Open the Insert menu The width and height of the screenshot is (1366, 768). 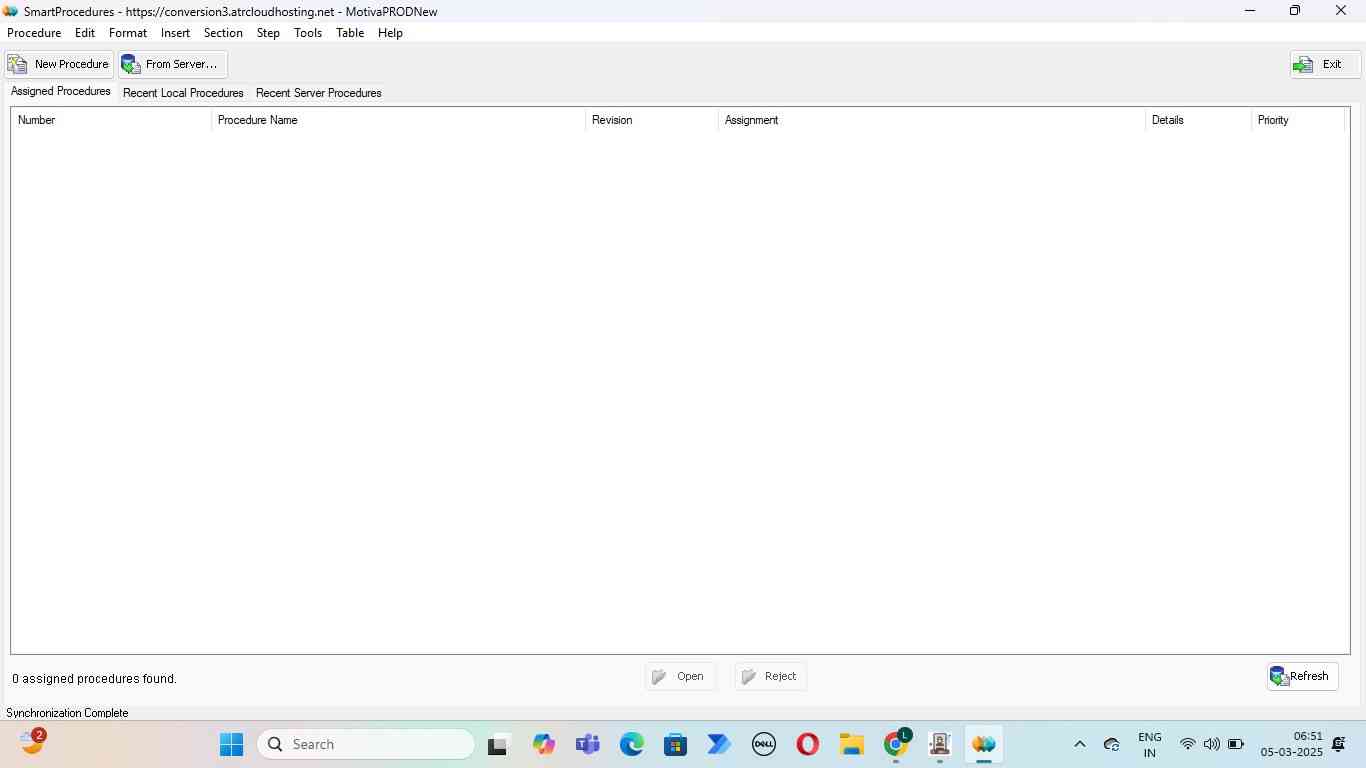[x=175, y=33]
